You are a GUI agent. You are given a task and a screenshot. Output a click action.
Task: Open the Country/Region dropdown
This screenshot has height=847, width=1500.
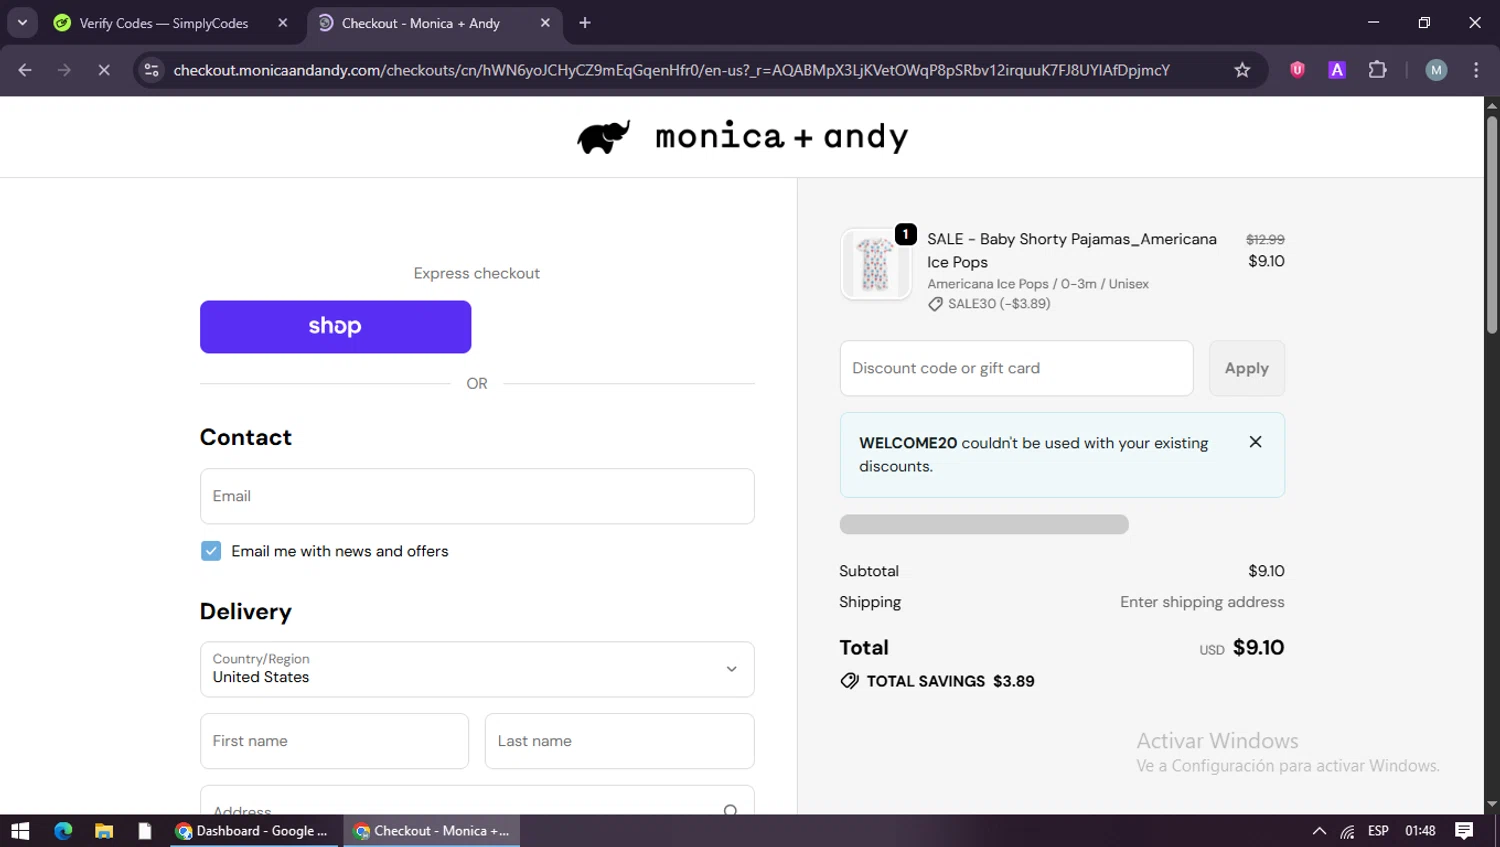(477, 669)
